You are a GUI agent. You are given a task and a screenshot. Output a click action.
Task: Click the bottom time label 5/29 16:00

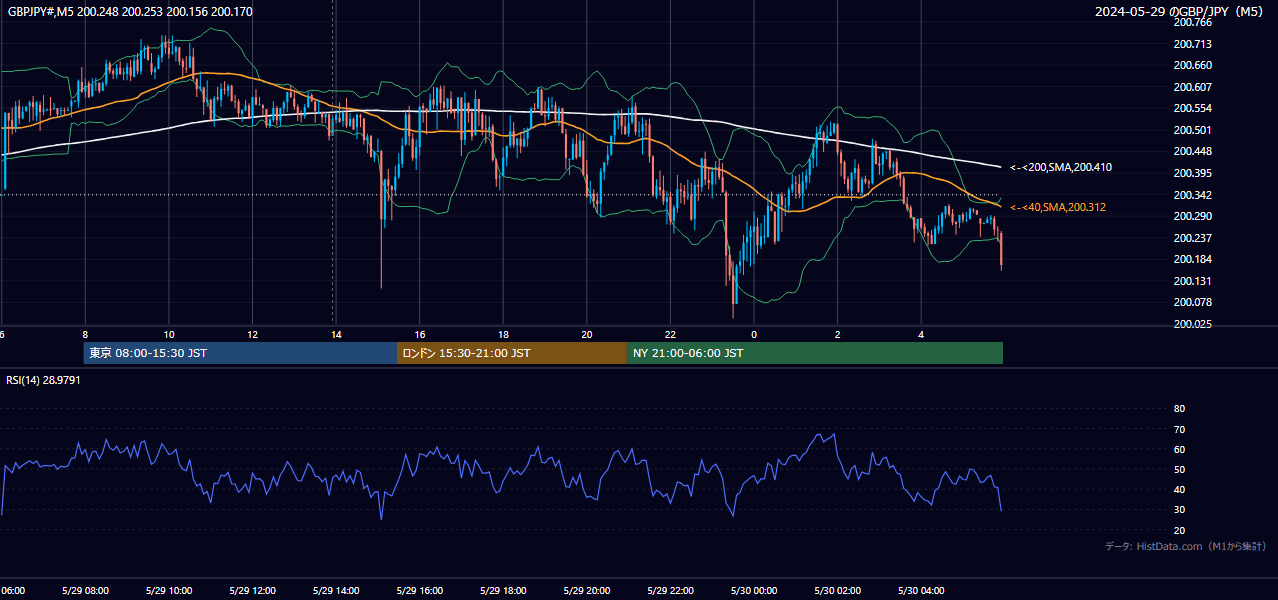[420, 590]
